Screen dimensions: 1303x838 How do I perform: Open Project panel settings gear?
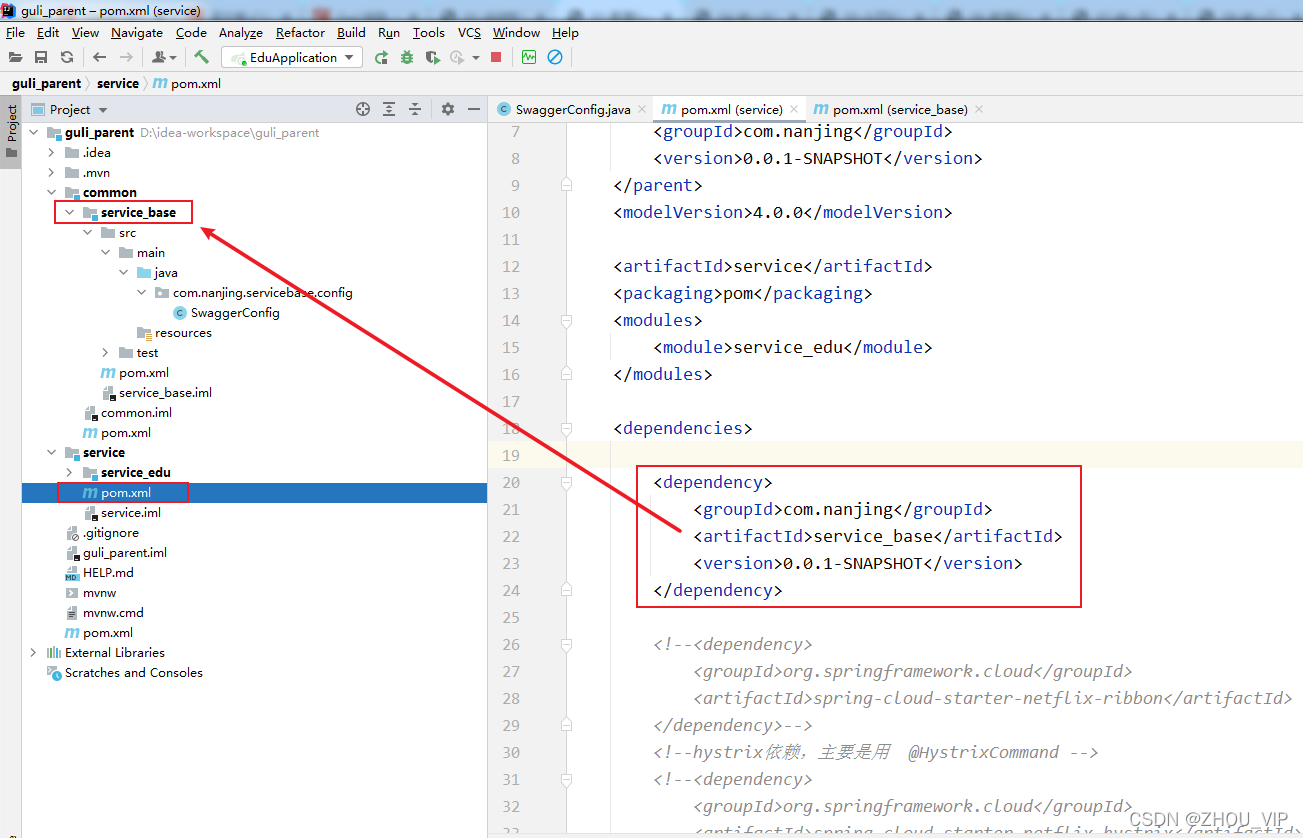point(448,109)
